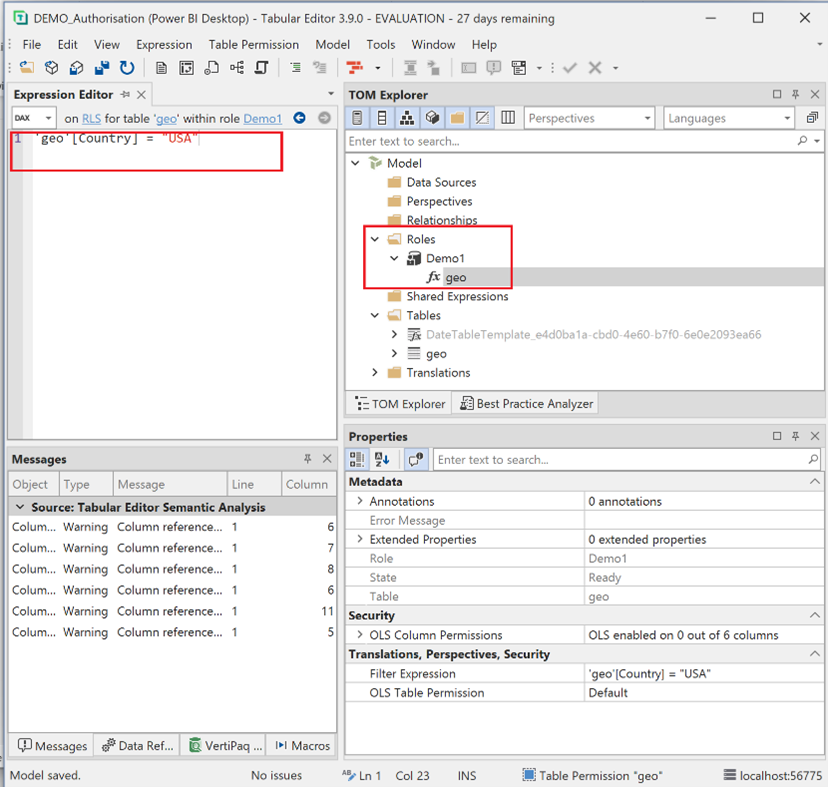Screen dimensions: 828x787
Task: Click the TOM Explorer search field
Action: 570,141
